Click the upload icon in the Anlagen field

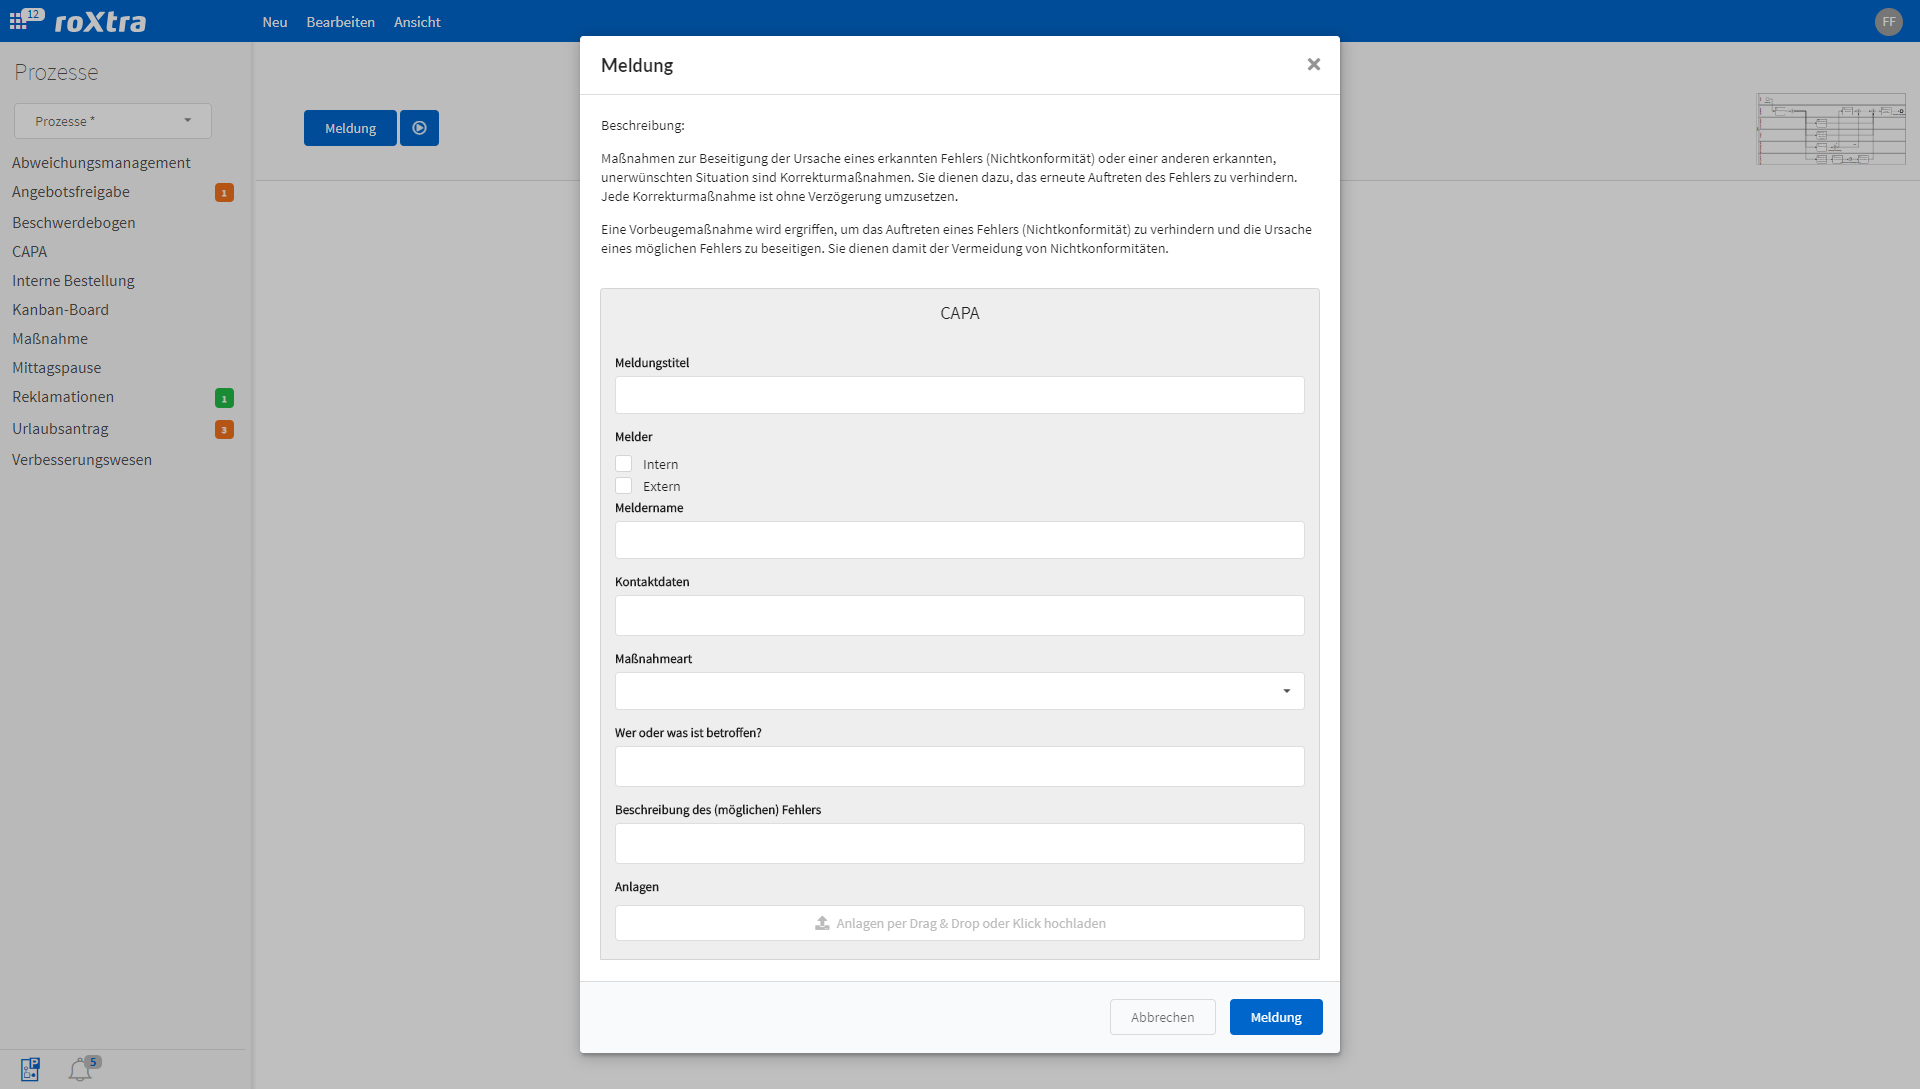click(x=822, y=923)
